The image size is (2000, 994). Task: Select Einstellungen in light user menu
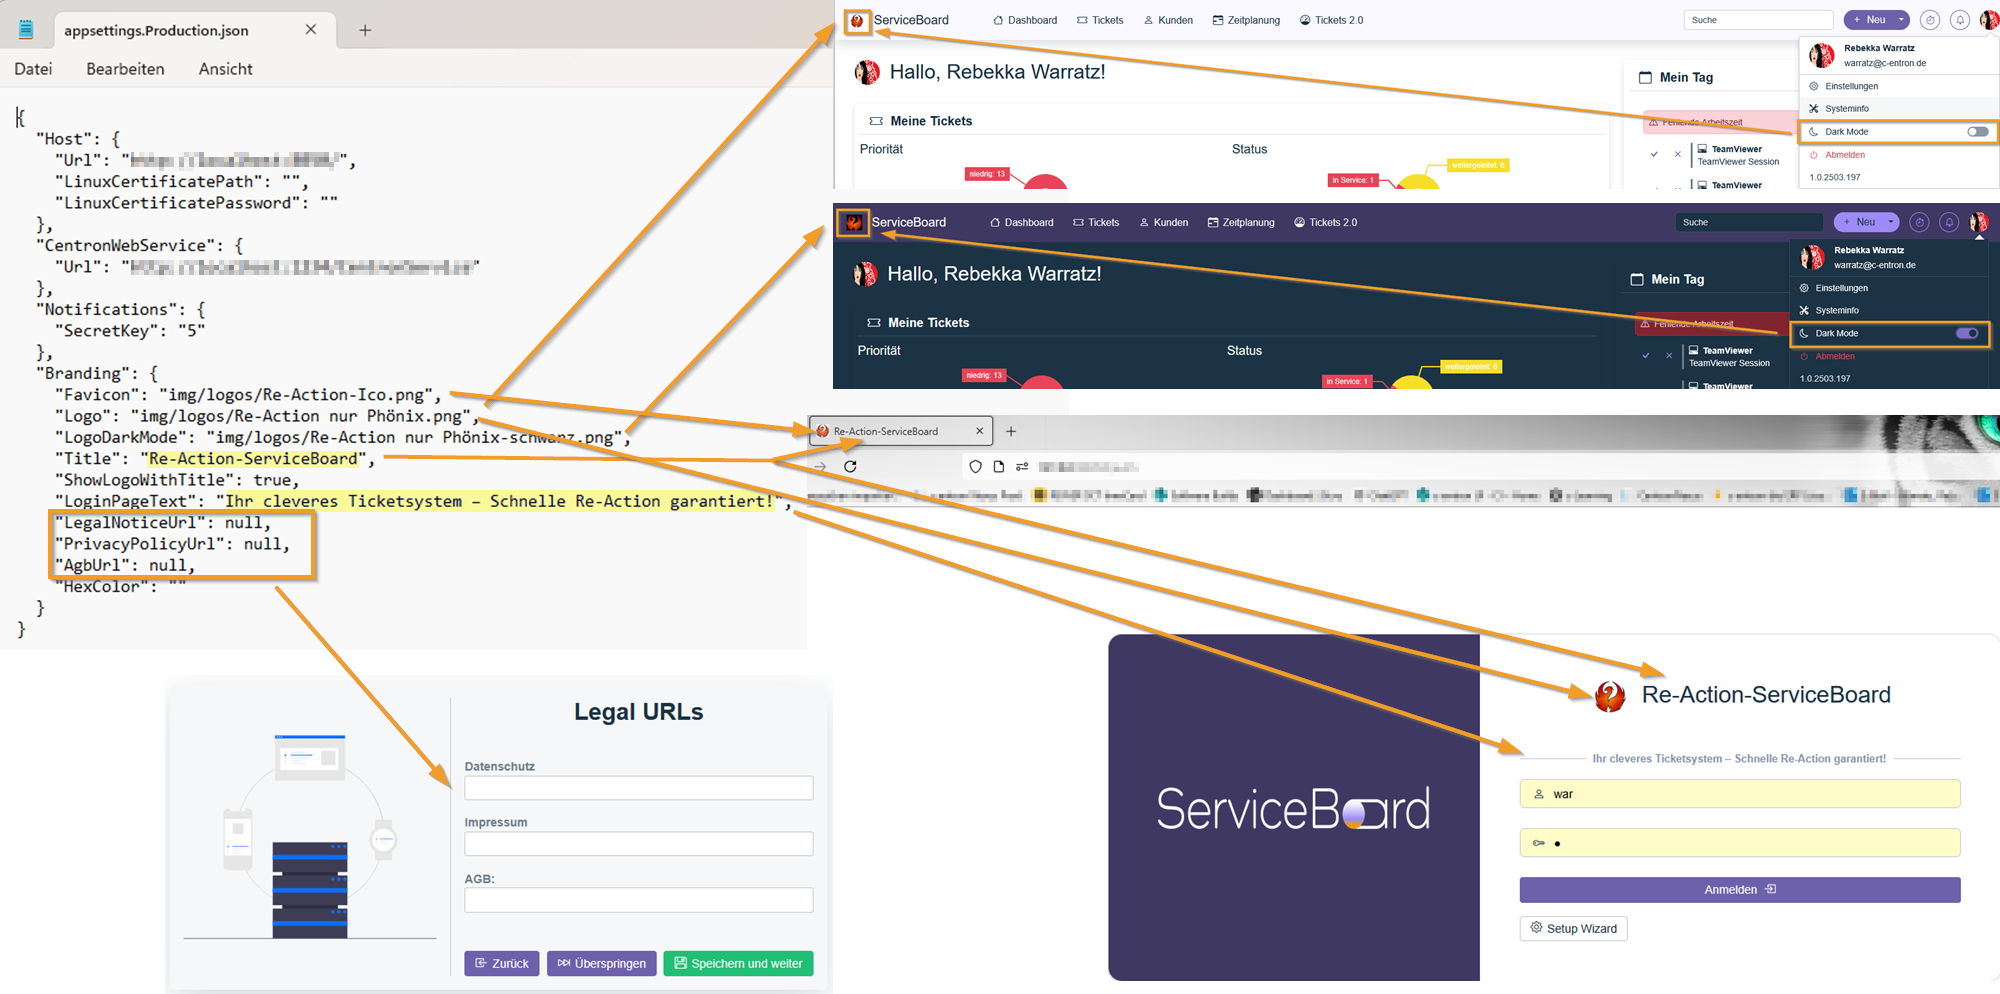1851,86
